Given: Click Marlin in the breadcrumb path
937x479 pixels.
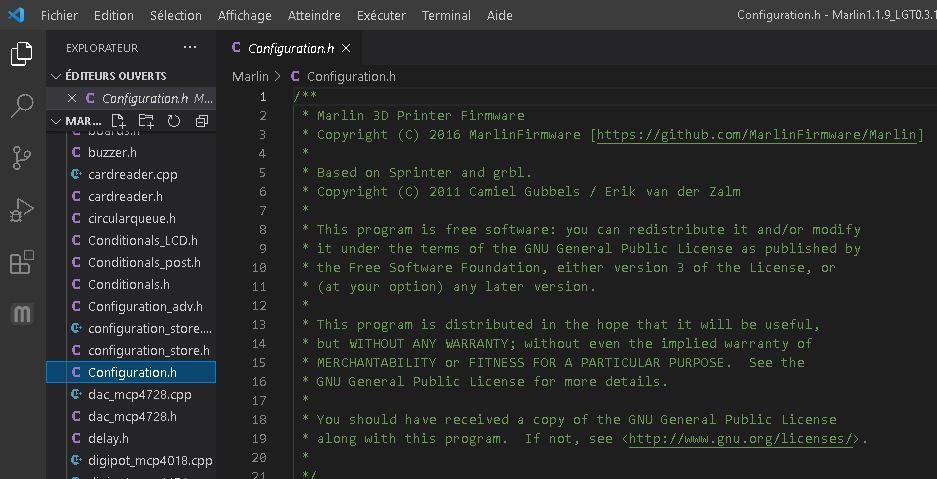Looking at the screenshot, I should [x=250, y=76].
